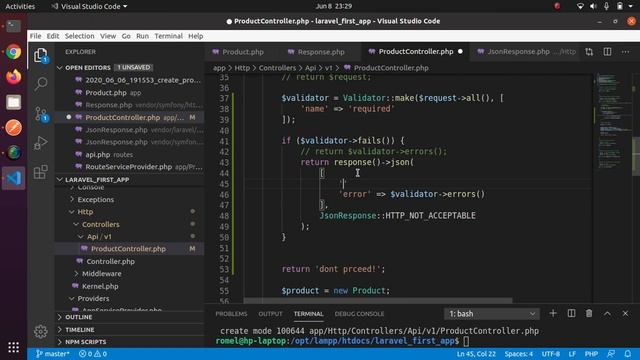This screenshot has width=640, height=360.
Task: Switch to the OUTPUT panel tab
Action: tap(270, 313)
